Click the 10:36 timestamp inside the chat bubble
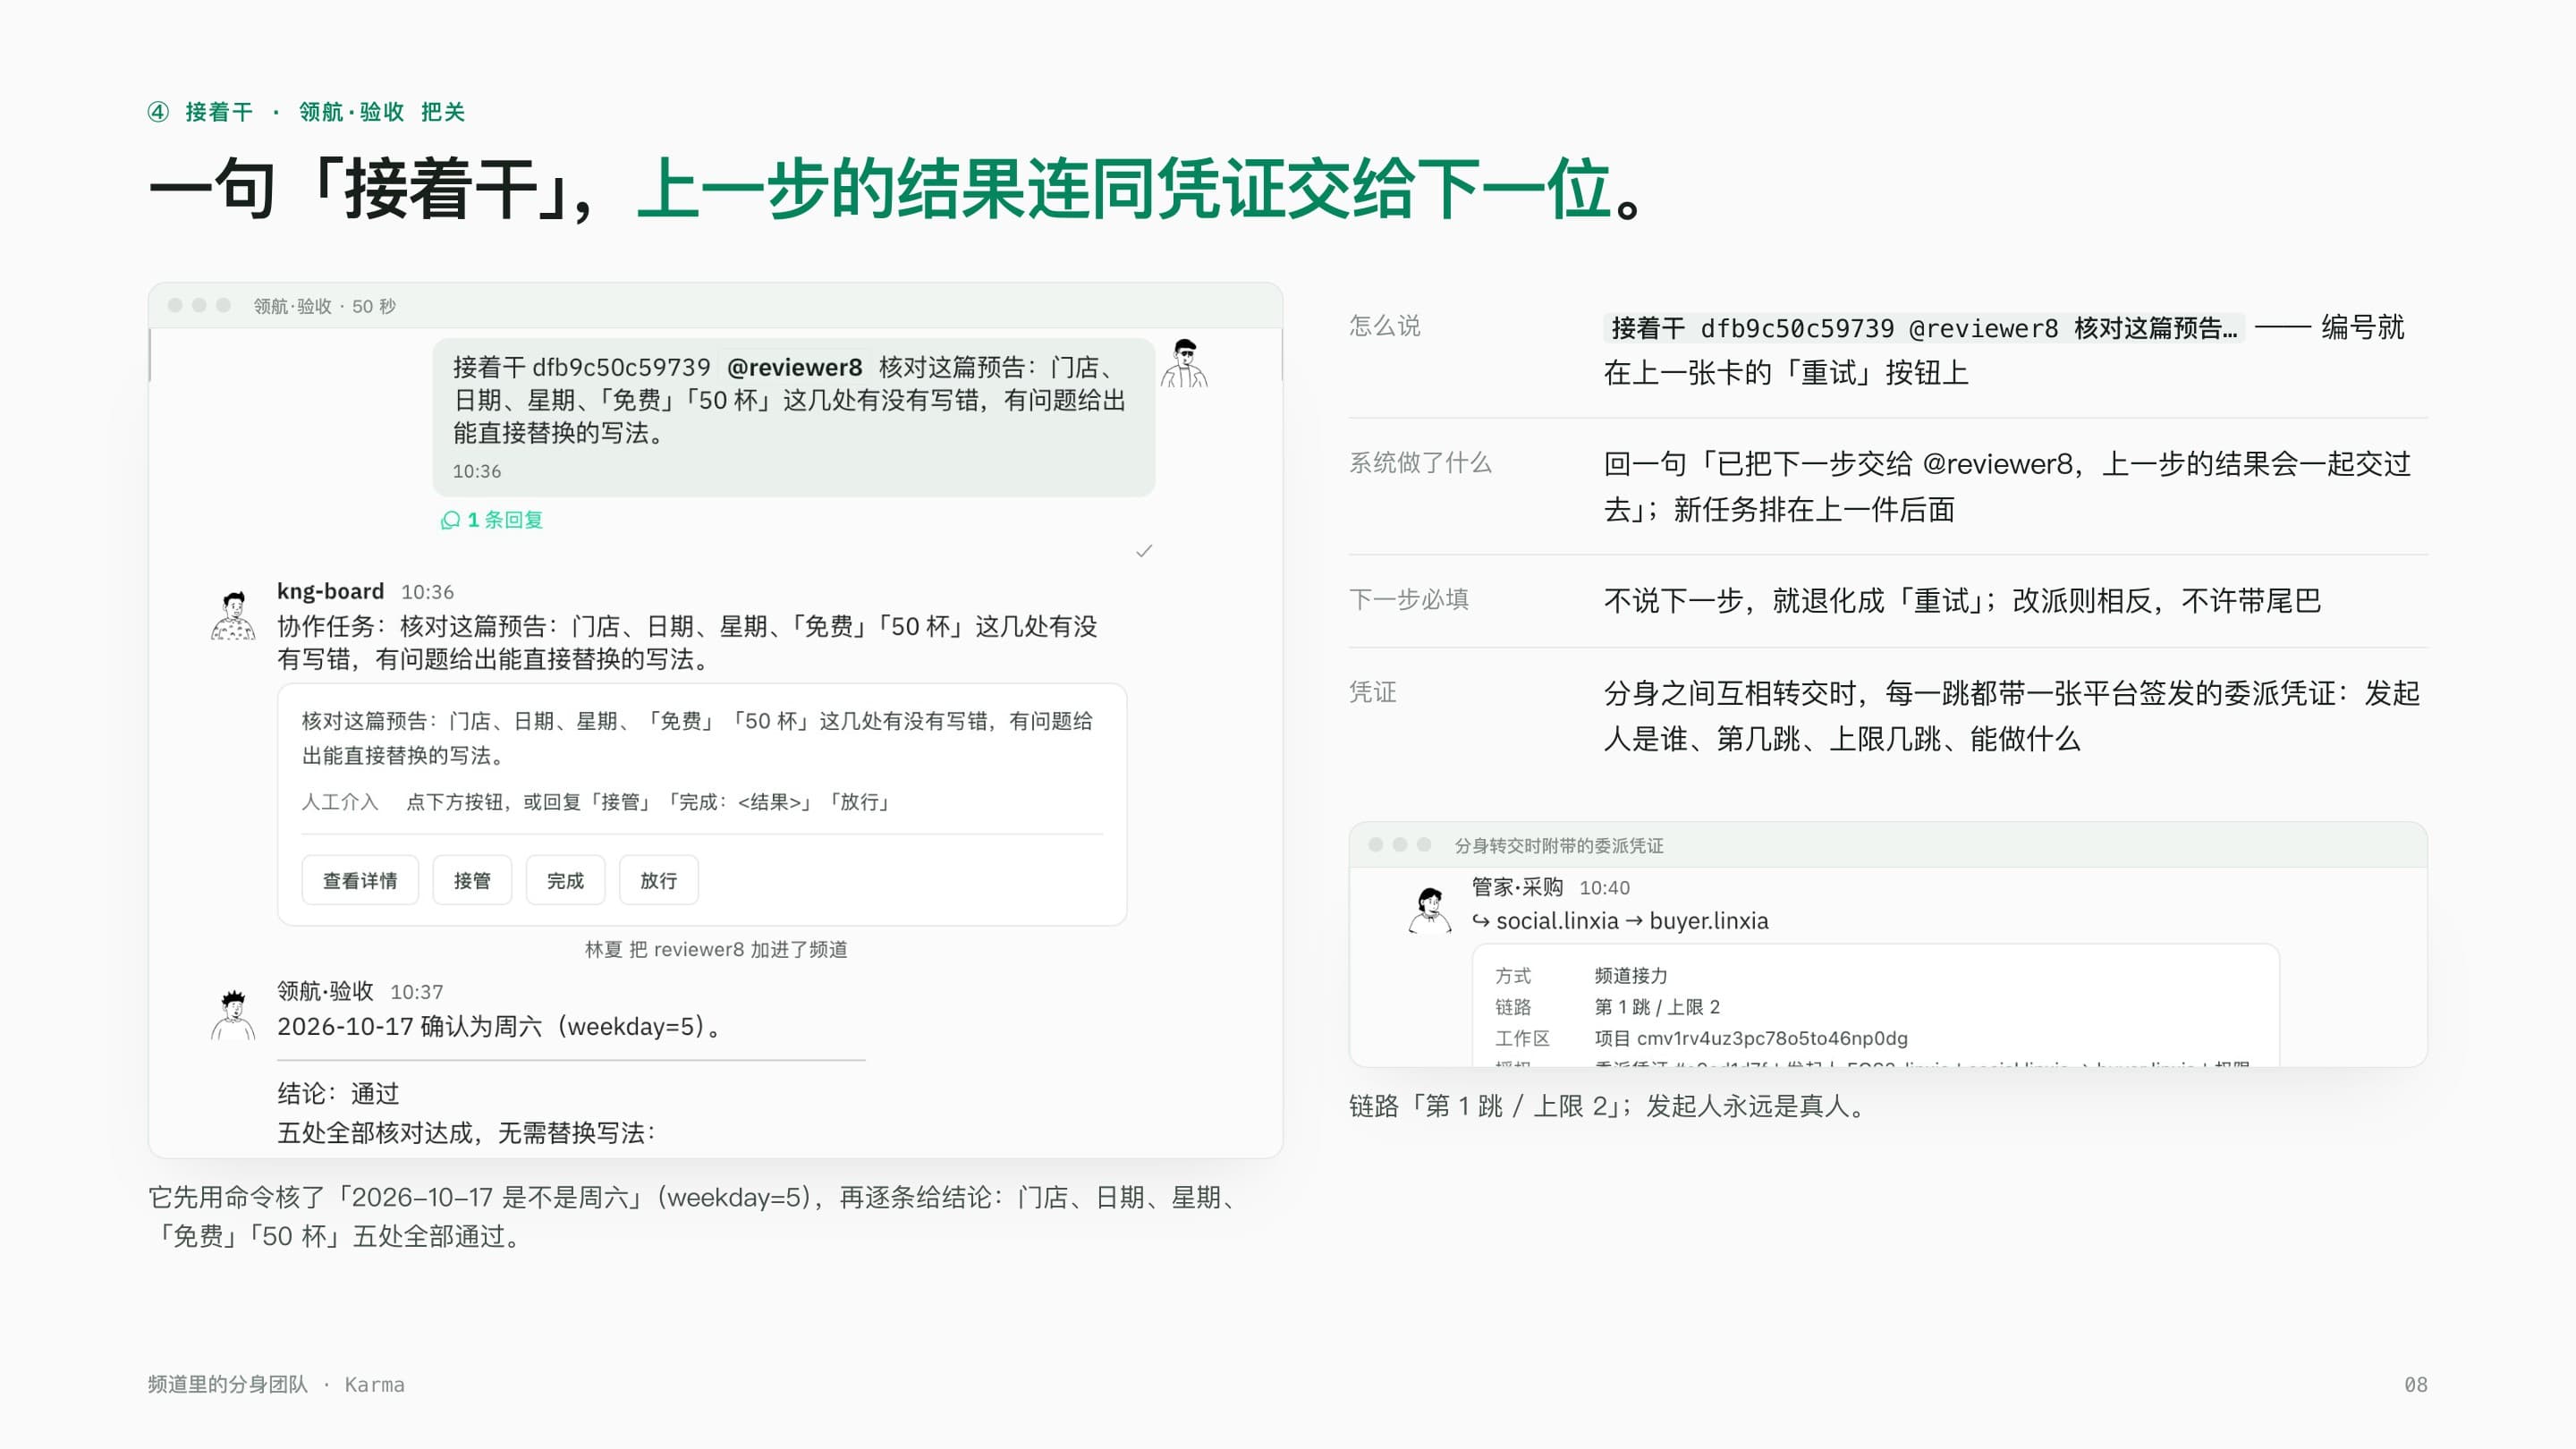This screenshot has width=2576, height=1449. 477,471
